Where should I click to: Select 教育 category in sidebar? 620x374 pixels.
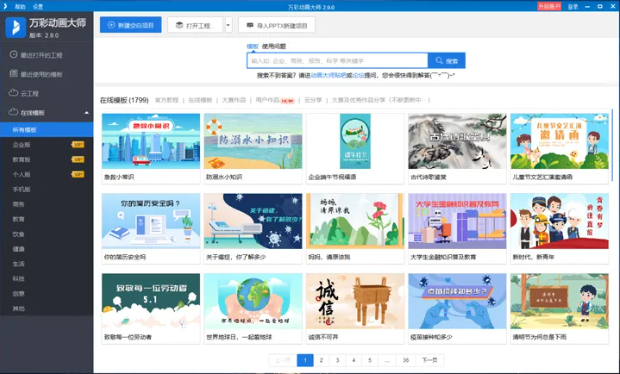[18, 219]
